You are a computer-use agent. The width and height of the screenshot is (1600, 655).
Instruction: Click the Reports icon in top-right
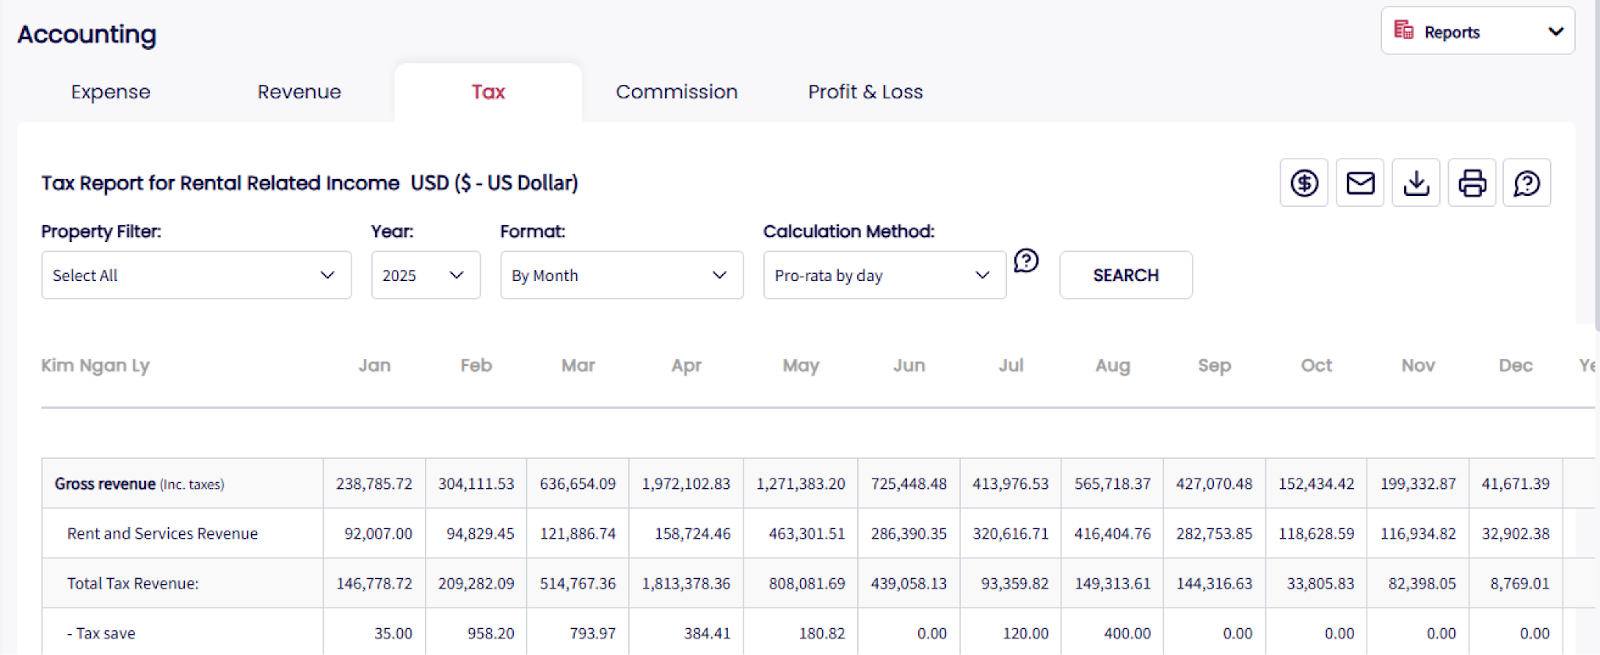click(1404, 31)
